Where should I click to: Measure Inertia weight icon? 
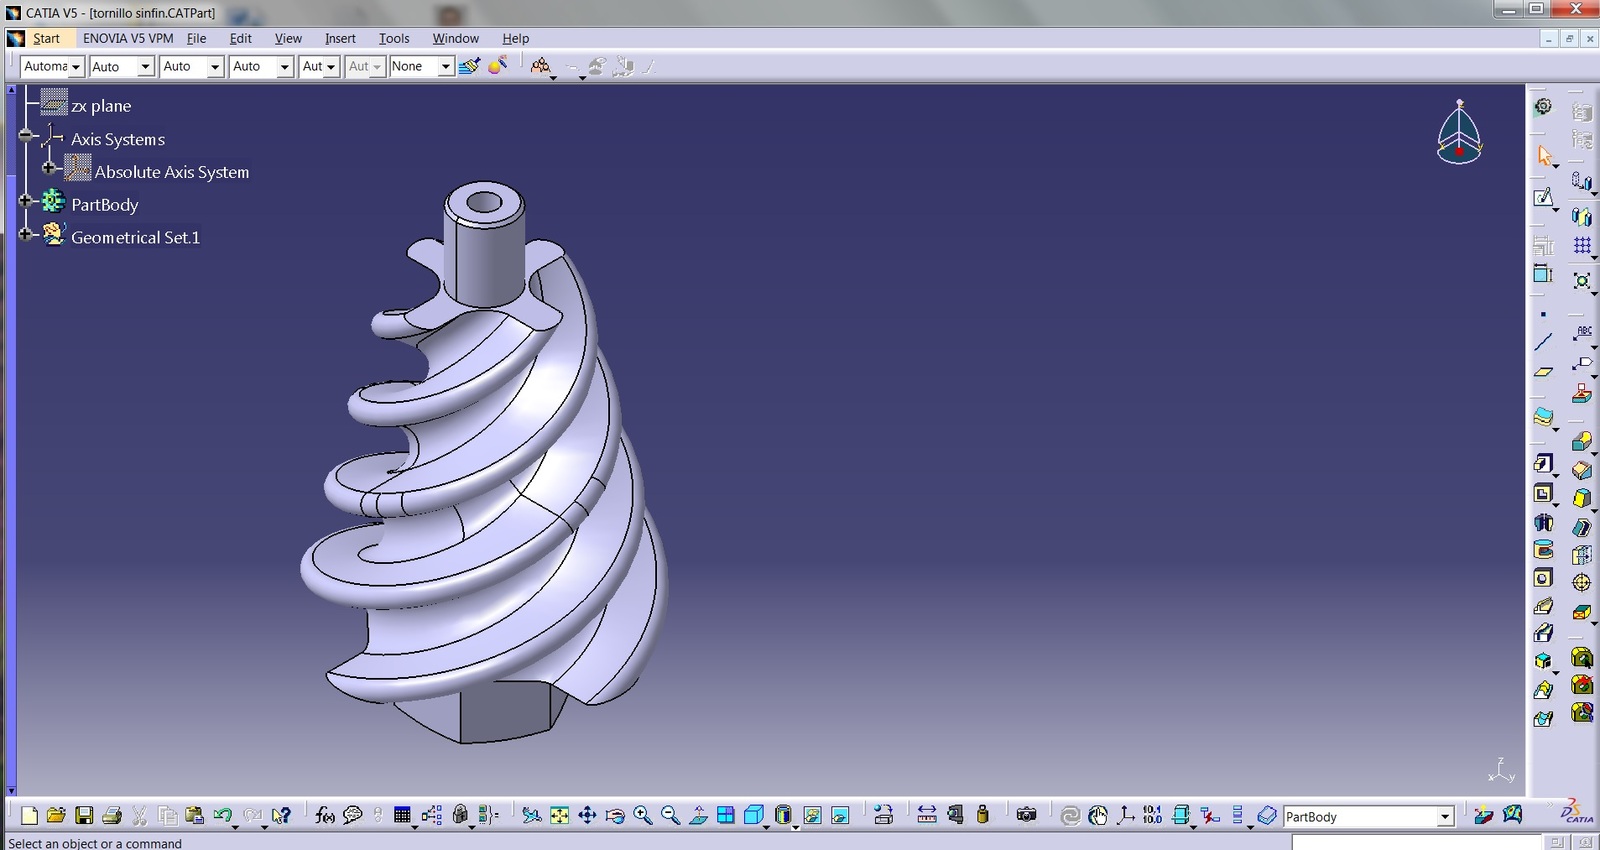coord(983,816)
